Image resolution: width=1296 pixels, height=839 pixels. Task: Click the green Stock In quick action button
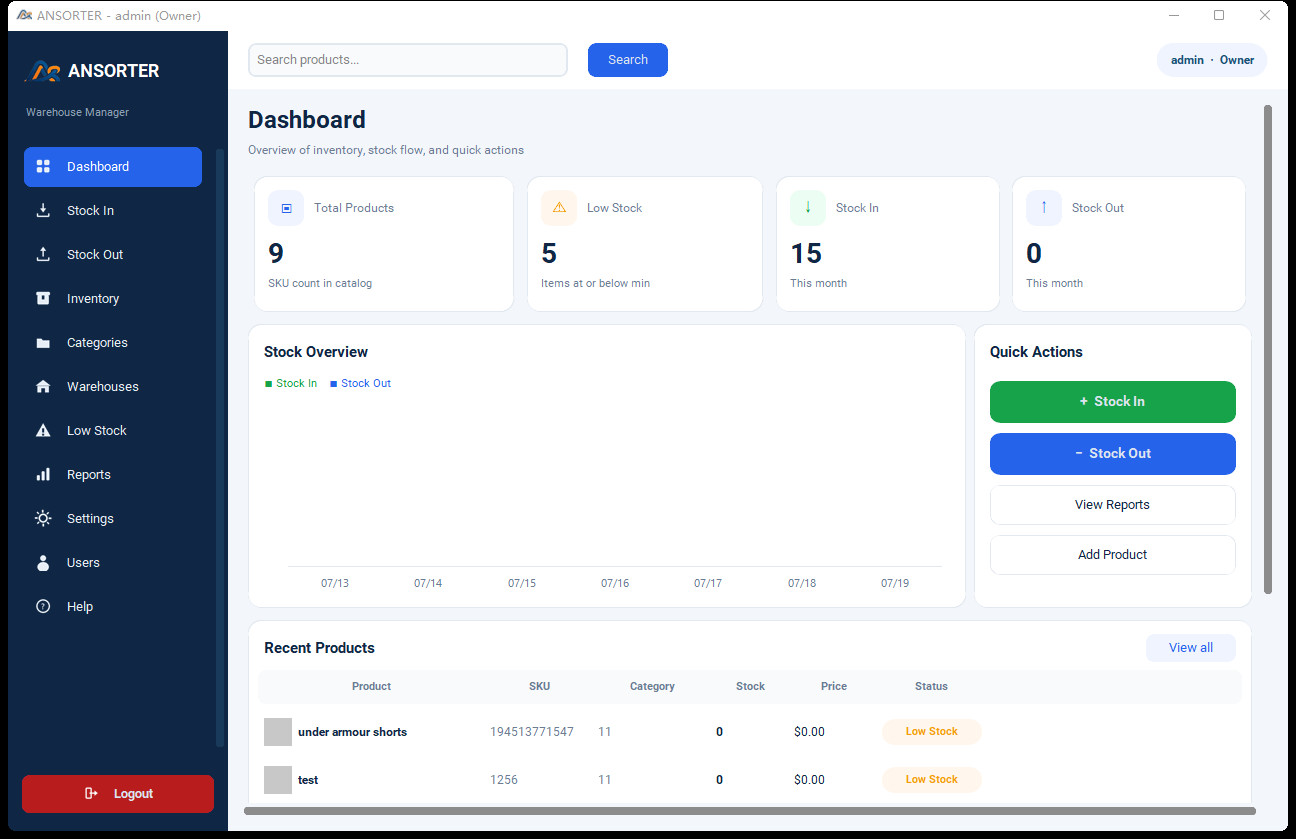point(1113,402)
